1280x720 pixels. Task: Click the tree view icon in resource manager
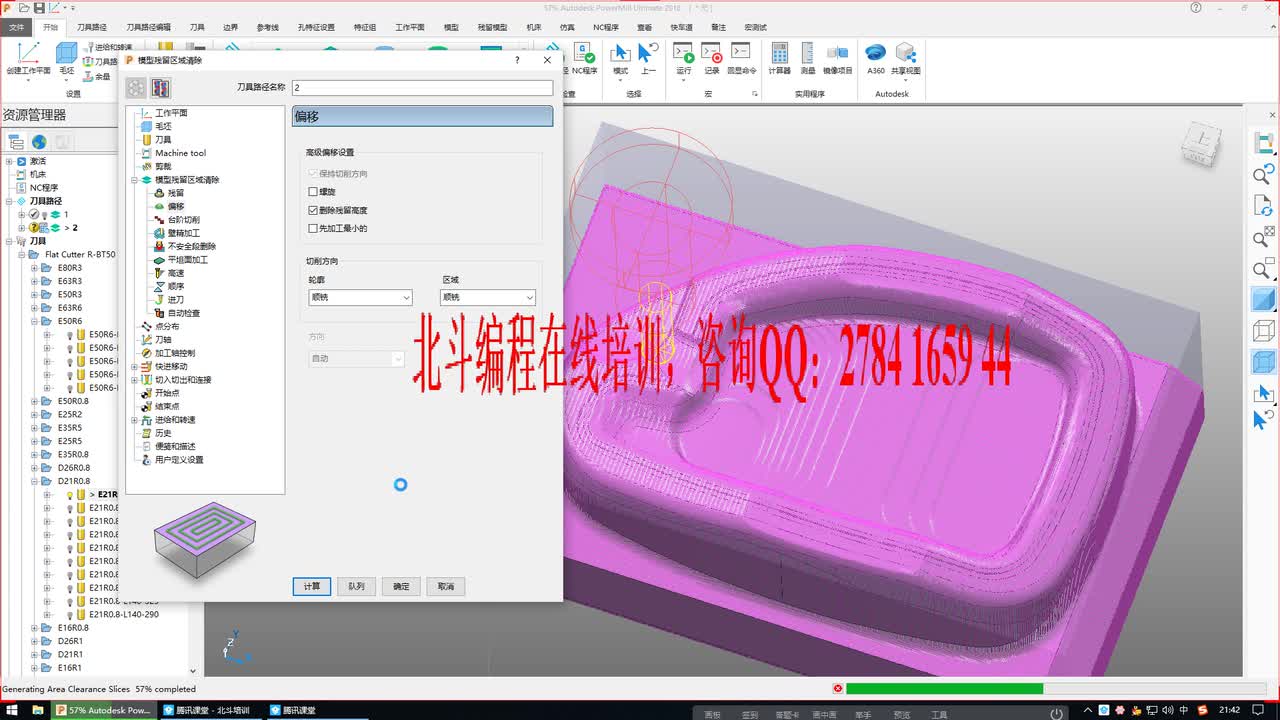click(16, 142)
